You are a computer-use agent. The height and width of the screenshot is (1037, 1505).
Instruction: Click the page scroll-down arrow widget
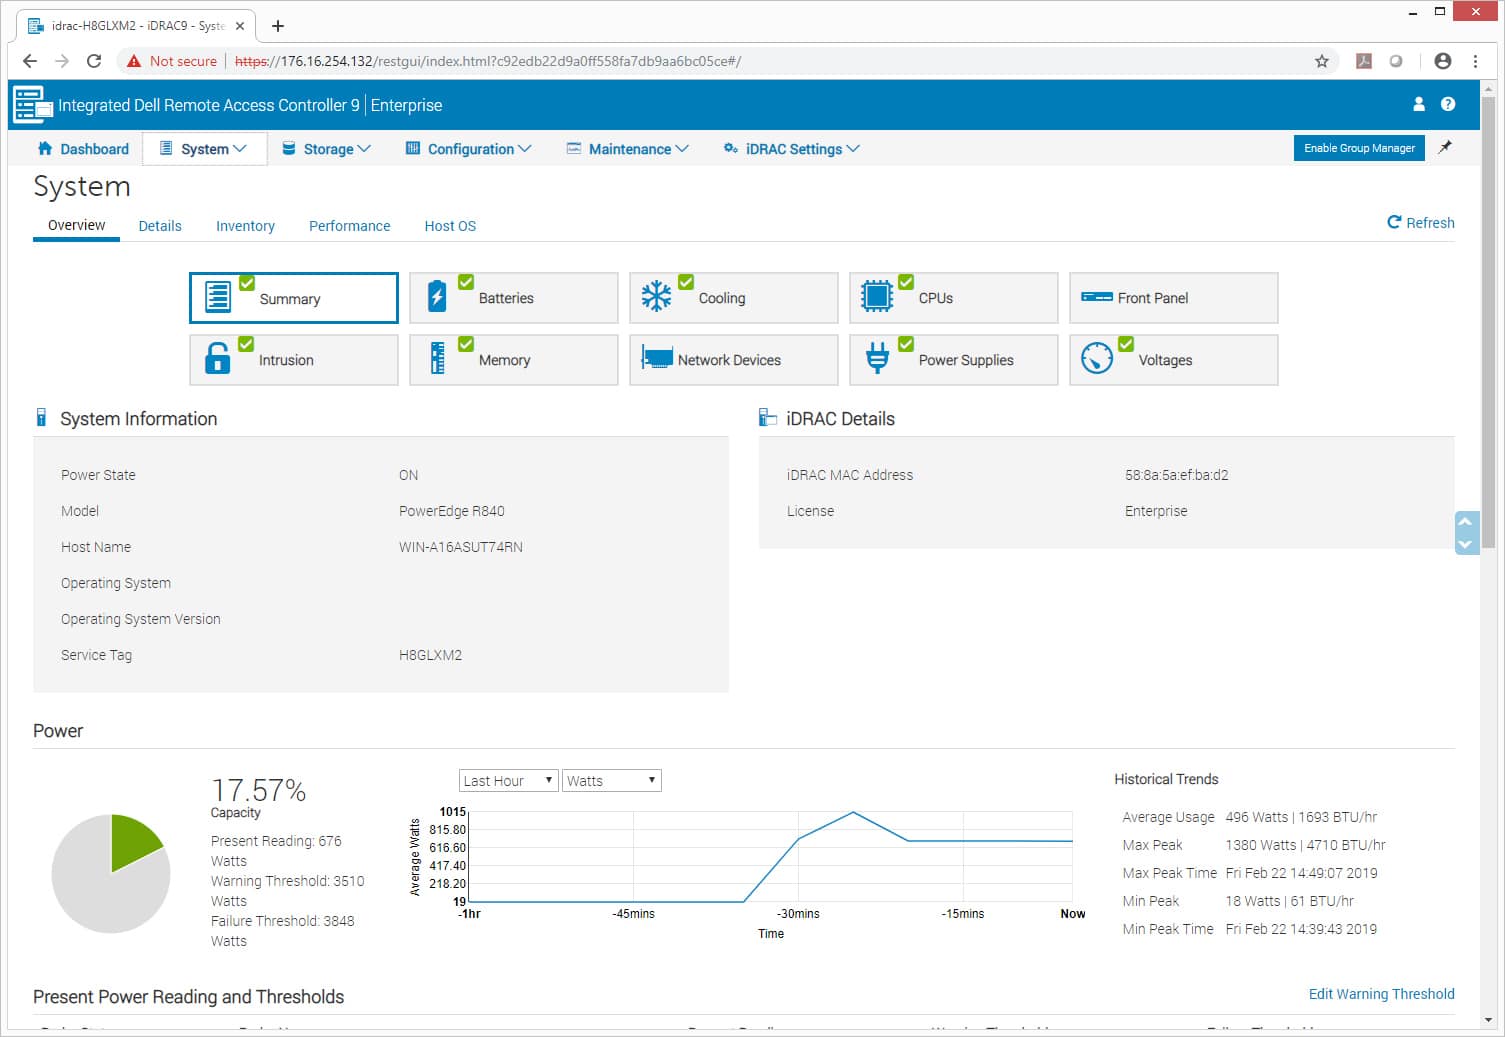[x=1466, y=544]
